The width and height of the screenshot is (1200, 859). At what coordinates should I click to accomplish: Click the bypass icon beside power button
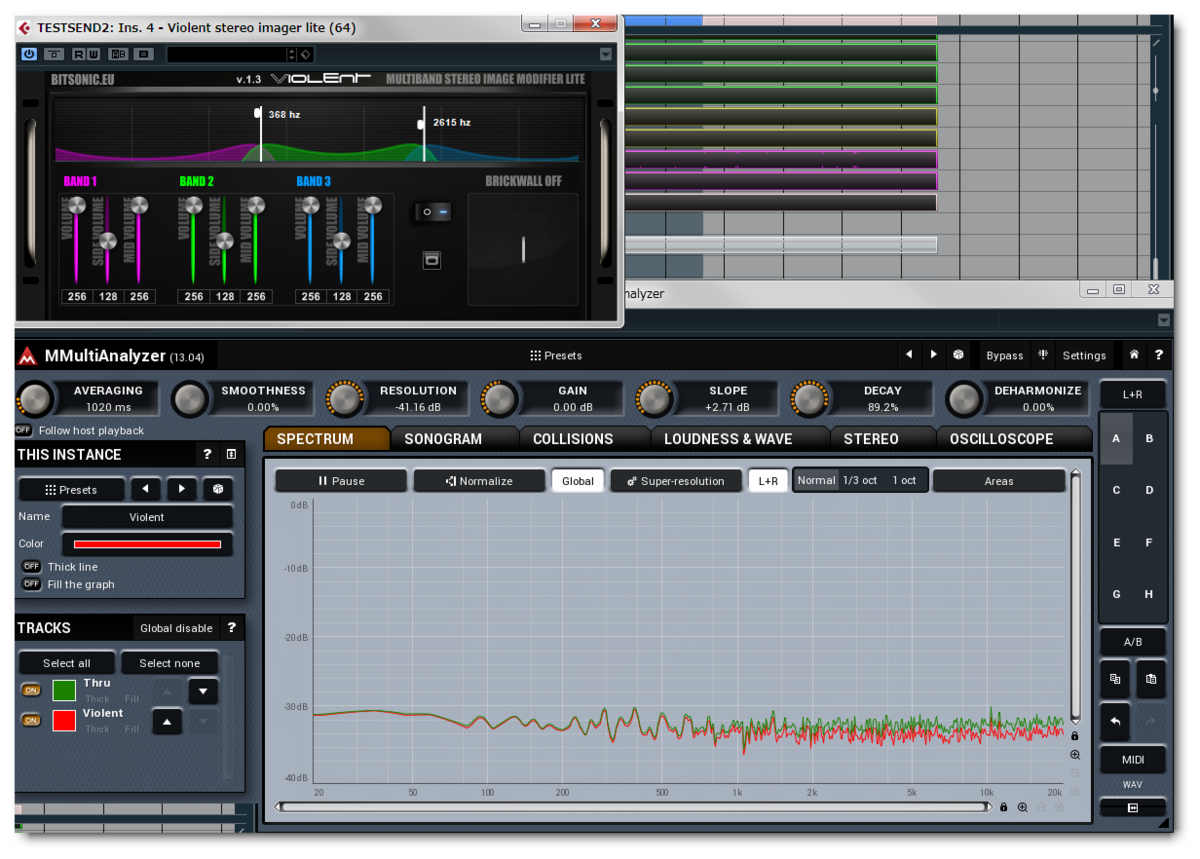tap(54, 54)
